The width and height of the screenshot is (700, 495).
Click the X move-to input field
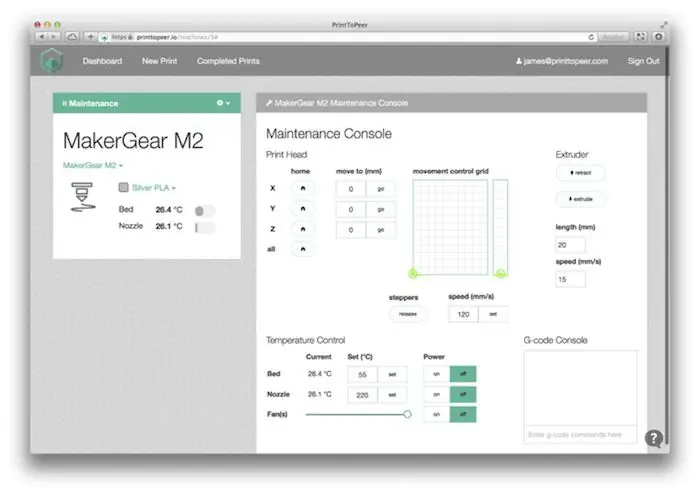[x=351, y=189]
